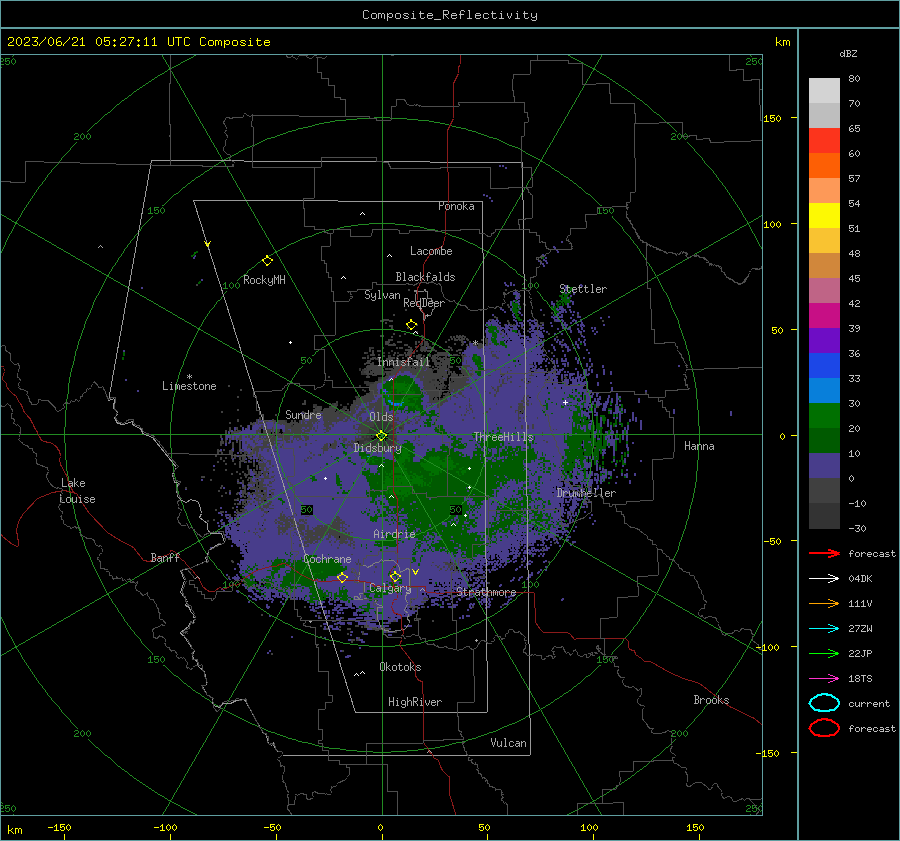
Task: Click the red forecast arrow in legend
Action: pos(824,553)
